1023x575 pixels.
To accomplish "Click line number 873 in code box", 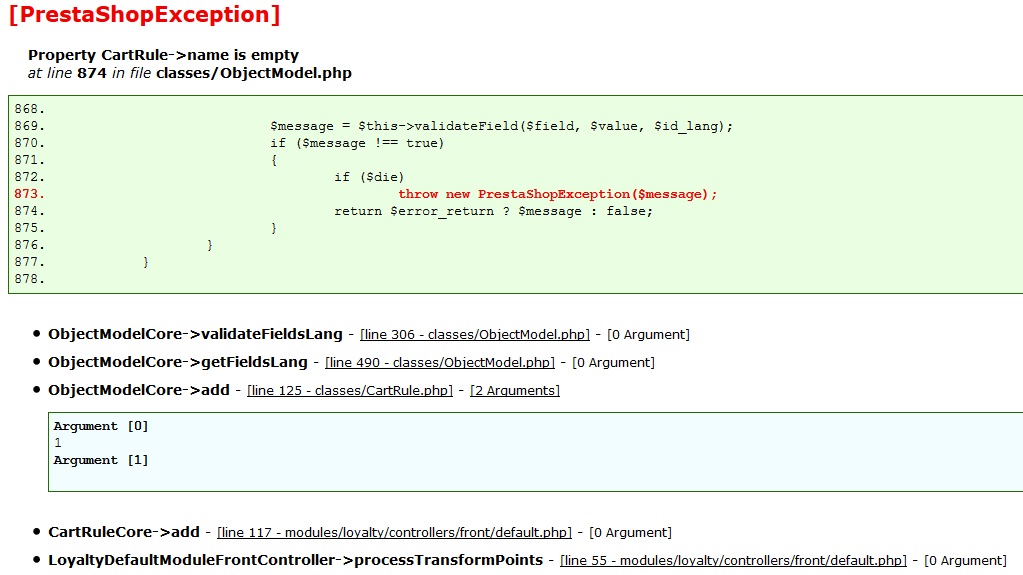I will (29, 194).
